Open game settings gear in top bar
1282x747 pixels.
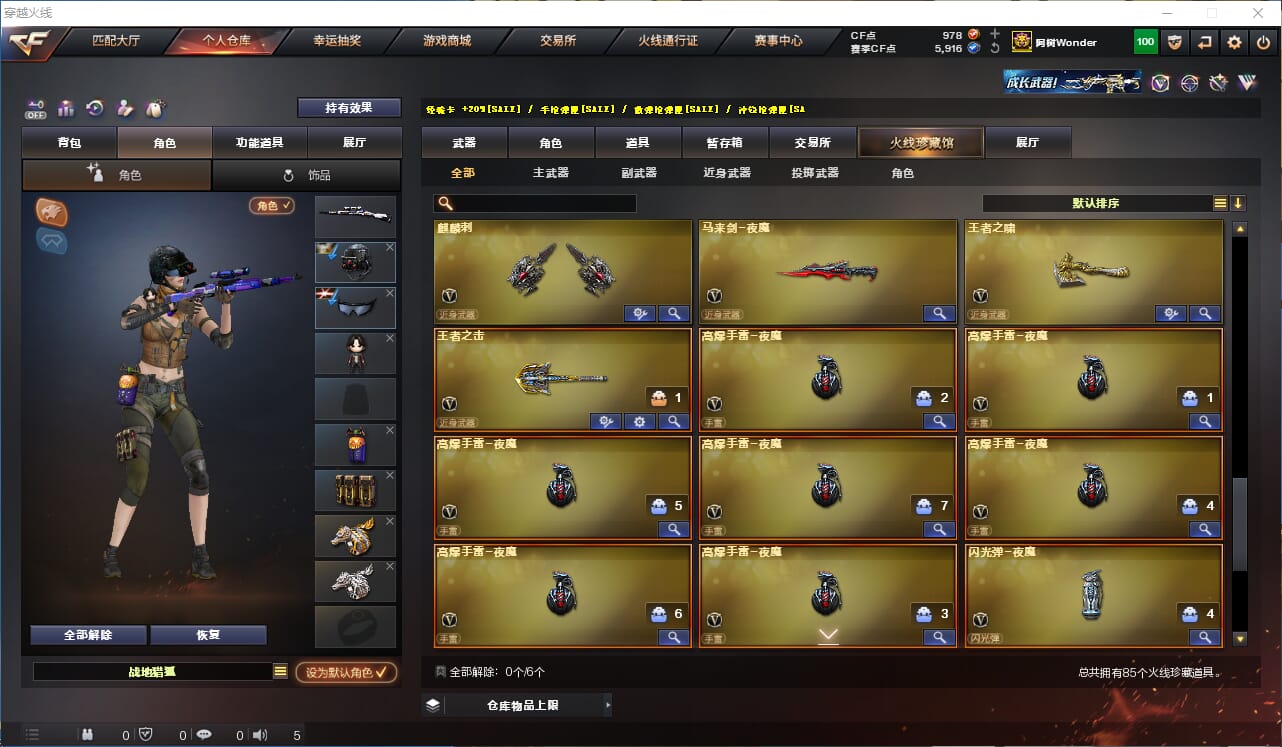tap(1234, 42)
